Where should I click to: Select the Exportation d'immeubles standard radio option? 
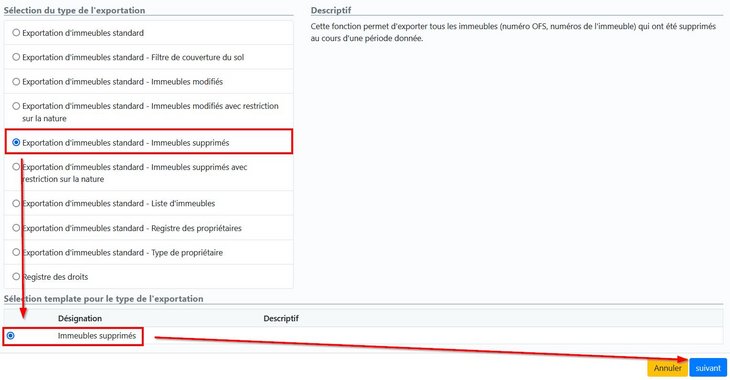[x=16, y=33]
